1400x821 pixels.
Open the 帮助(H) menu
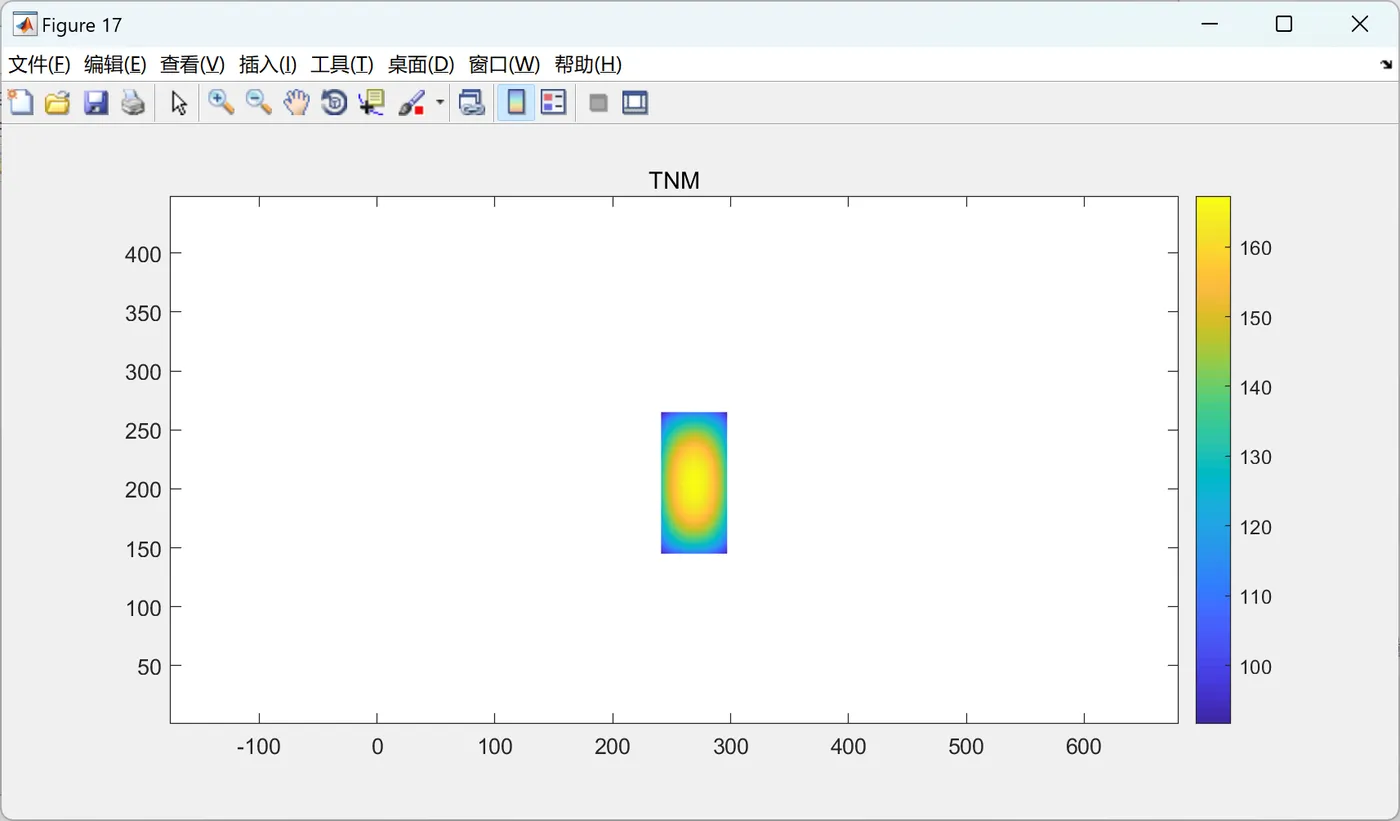coord(588,65)
